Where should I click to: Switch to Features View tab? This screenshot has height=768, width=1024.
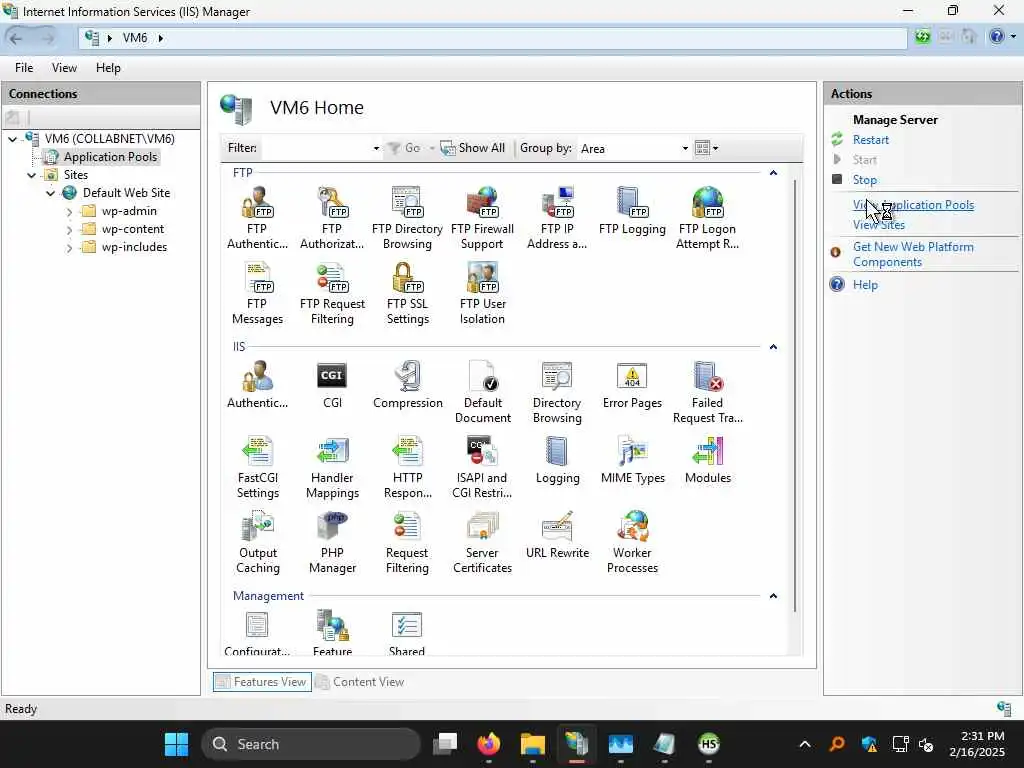[x=262, y=682]
